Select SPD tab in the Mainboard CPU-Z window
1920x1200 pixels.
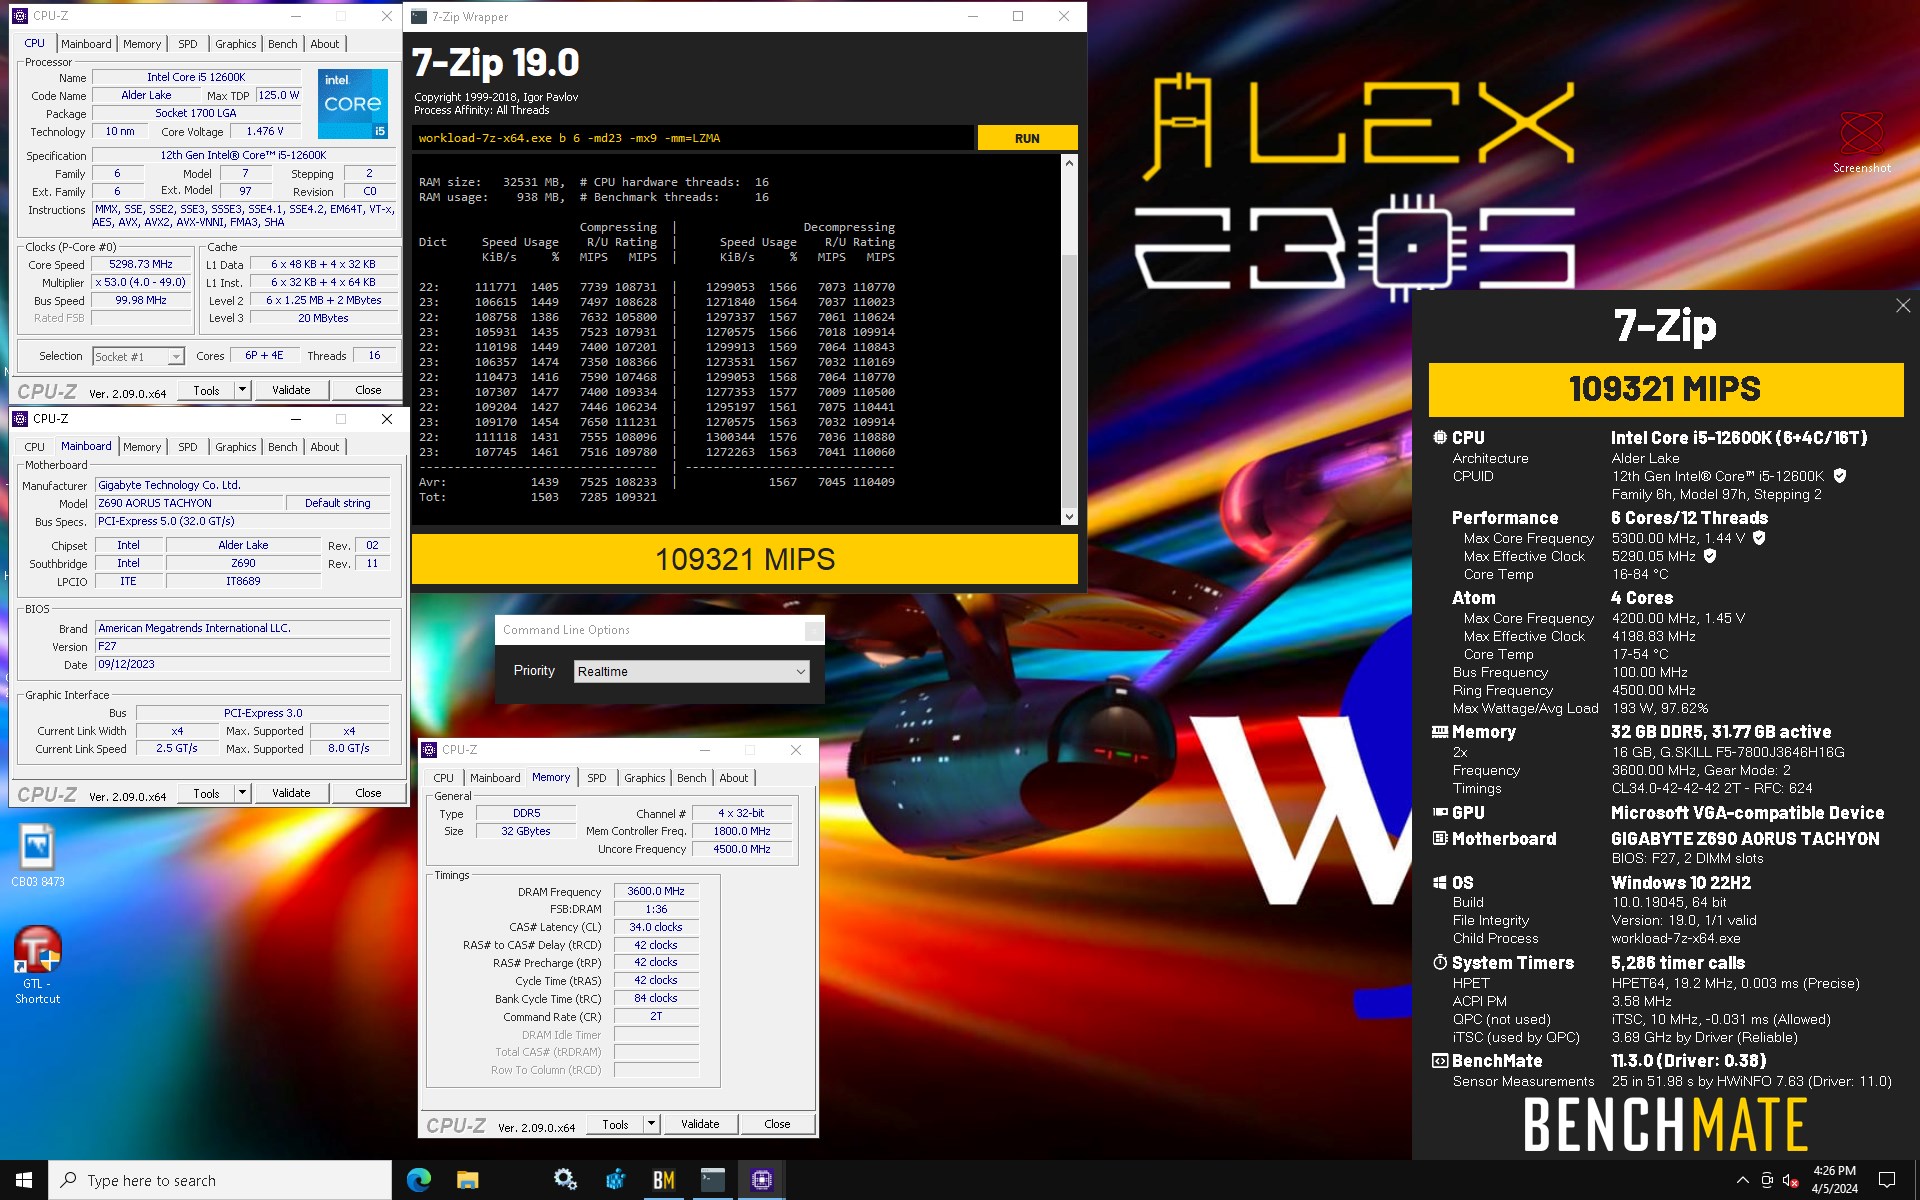(188, 447)
